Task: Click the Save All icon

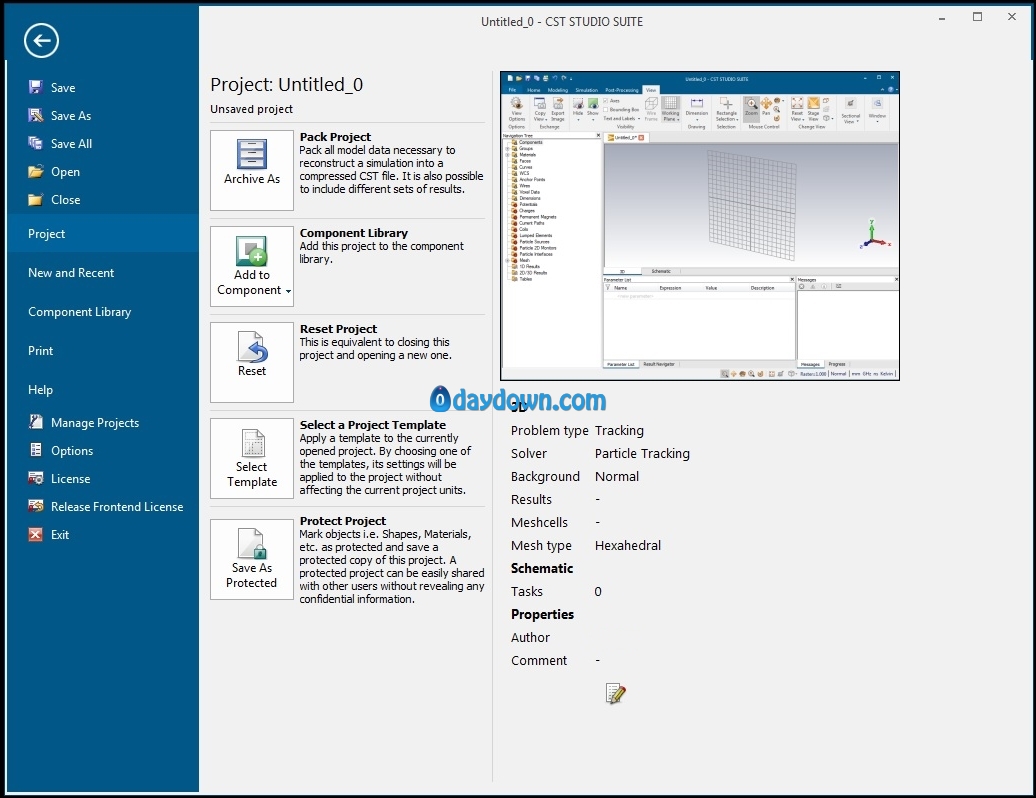Action: coord(36,143)
